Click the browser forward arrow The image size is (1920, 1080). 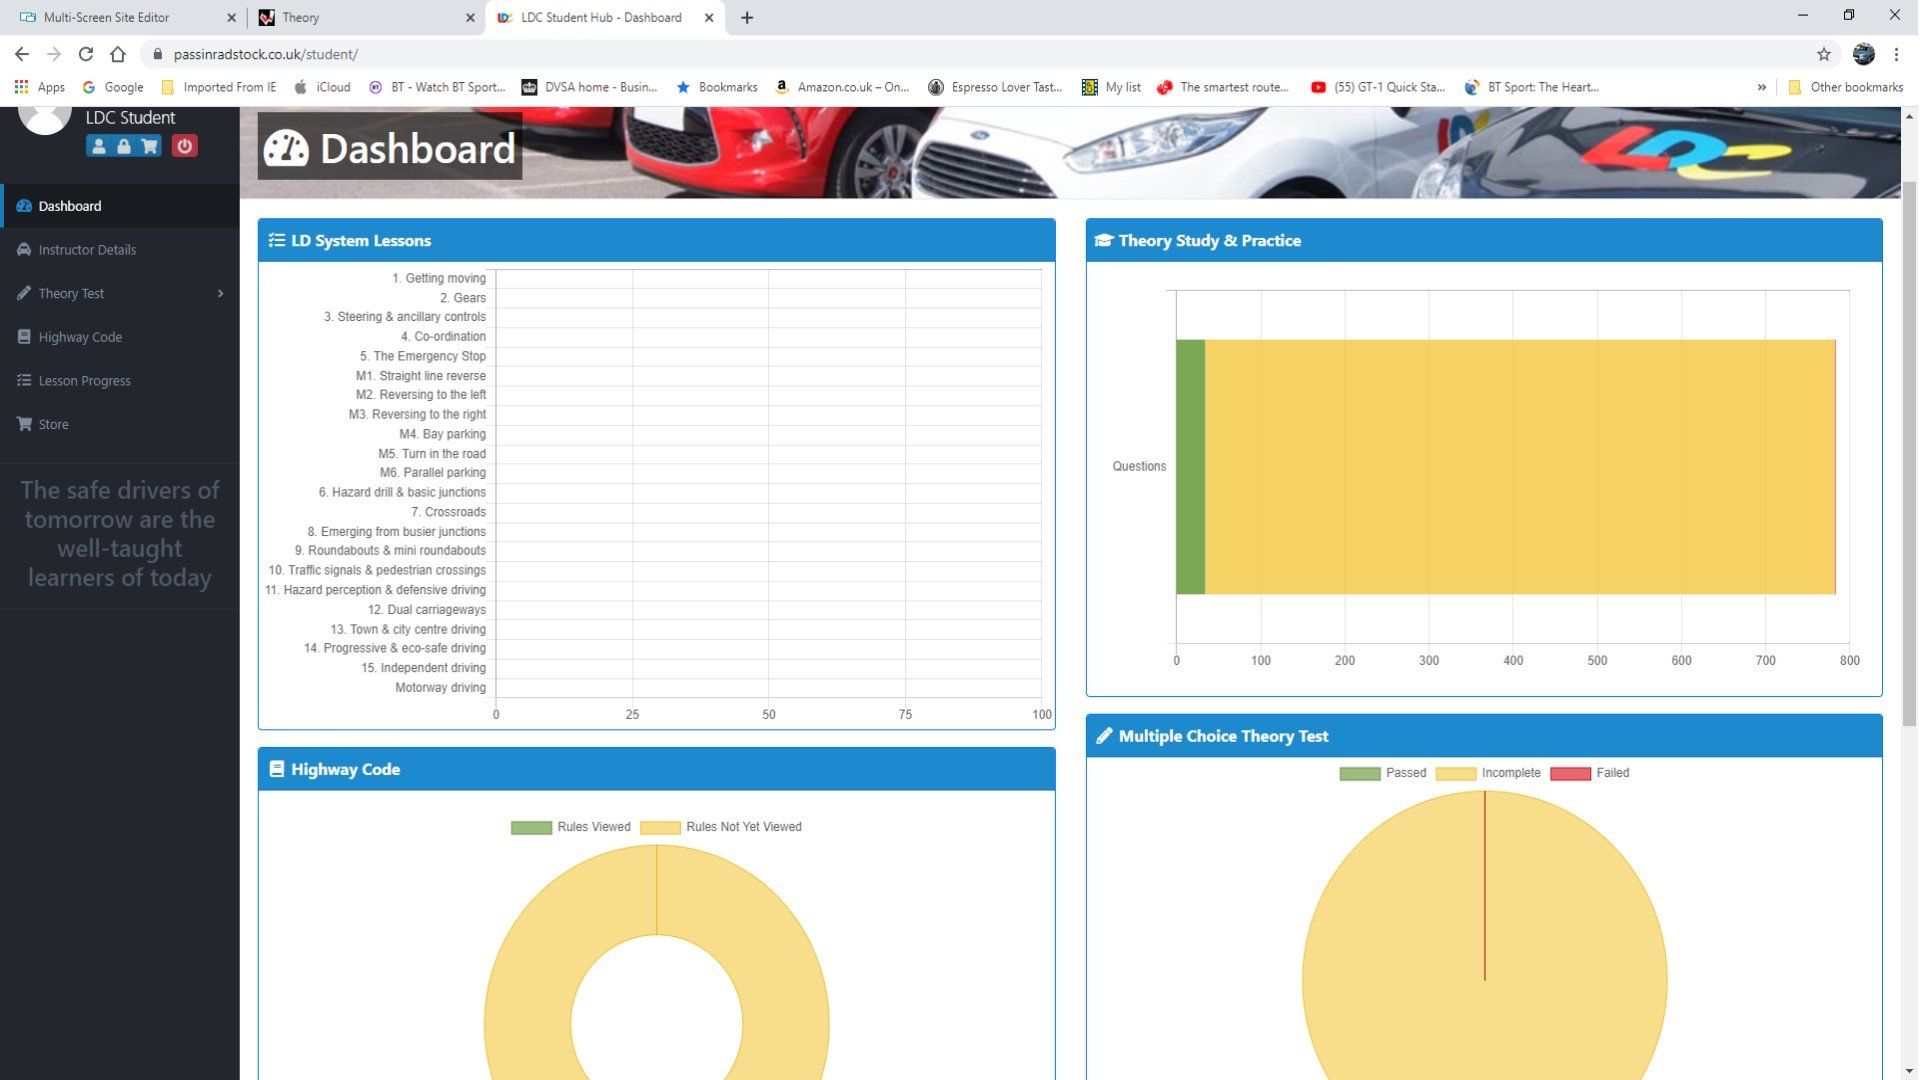pos(54,54)
